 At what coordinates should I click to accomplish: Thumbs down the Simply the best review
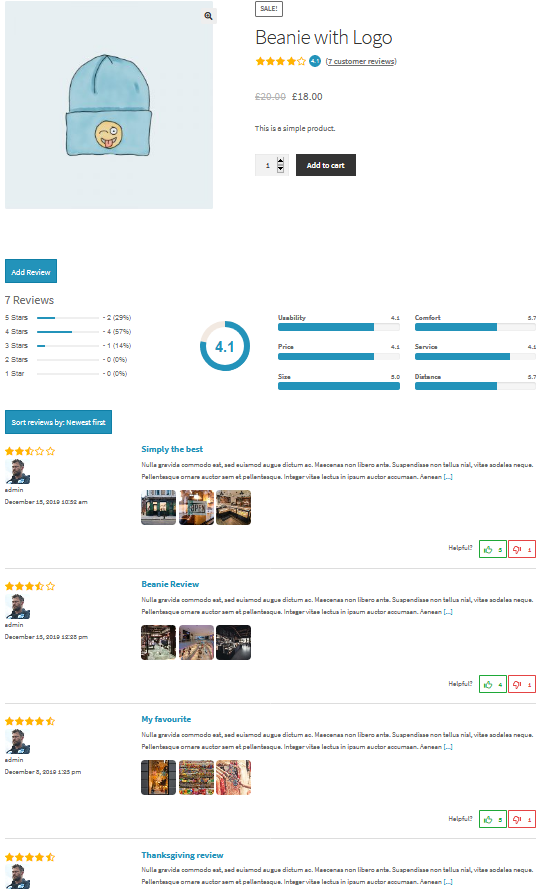pos(522,549)
